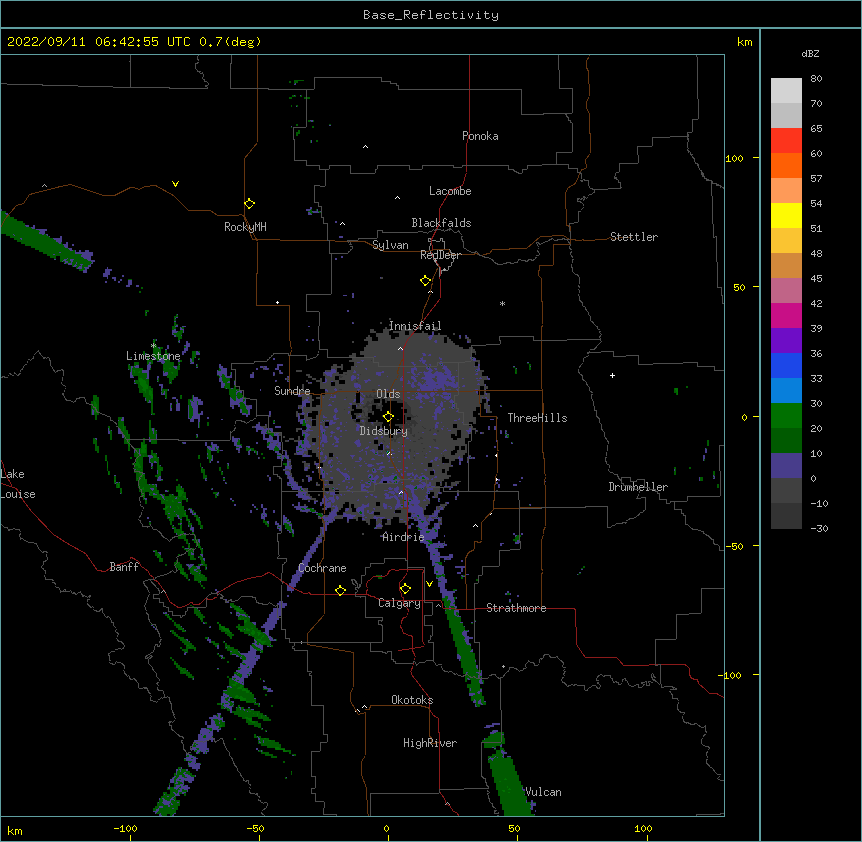Select the 80 dBZ light gray swatch

point(786,90)
